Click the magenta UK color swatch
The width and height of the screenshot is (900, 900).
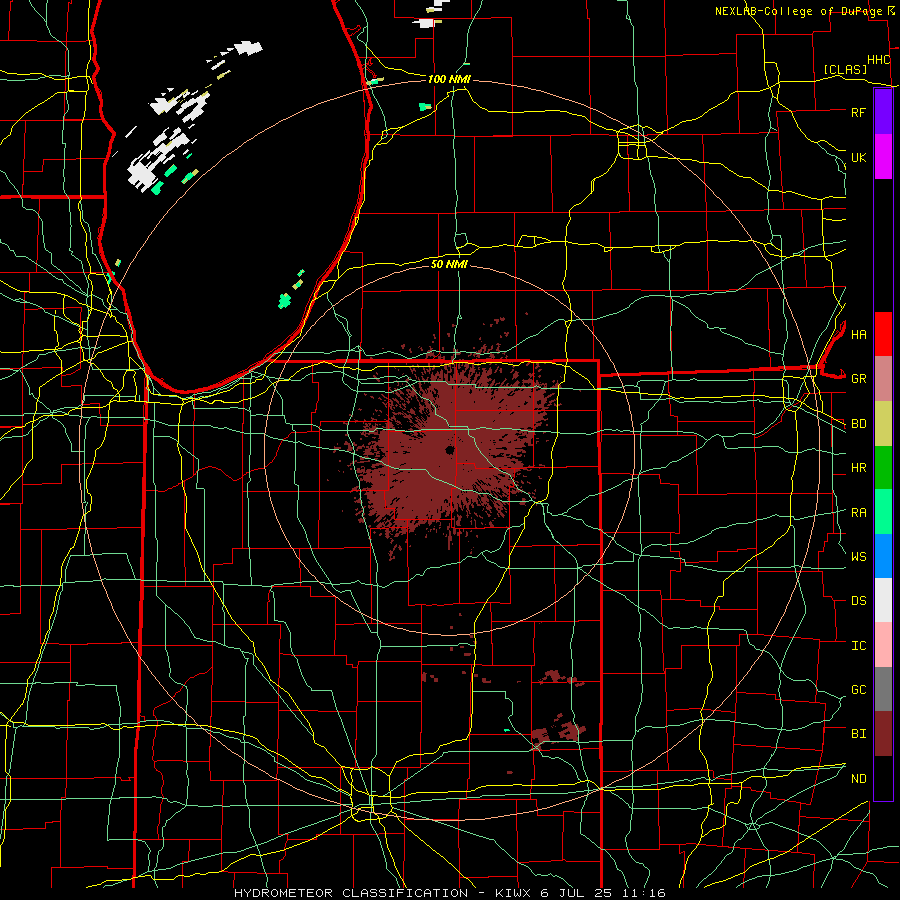click(x=883, y=157)
